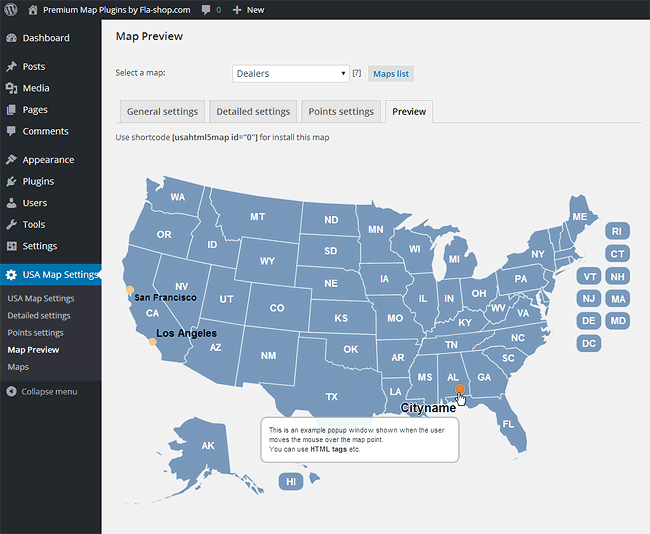Open the Points settings tab
This screenshot has width=650, height=534.
coord(341,111)
